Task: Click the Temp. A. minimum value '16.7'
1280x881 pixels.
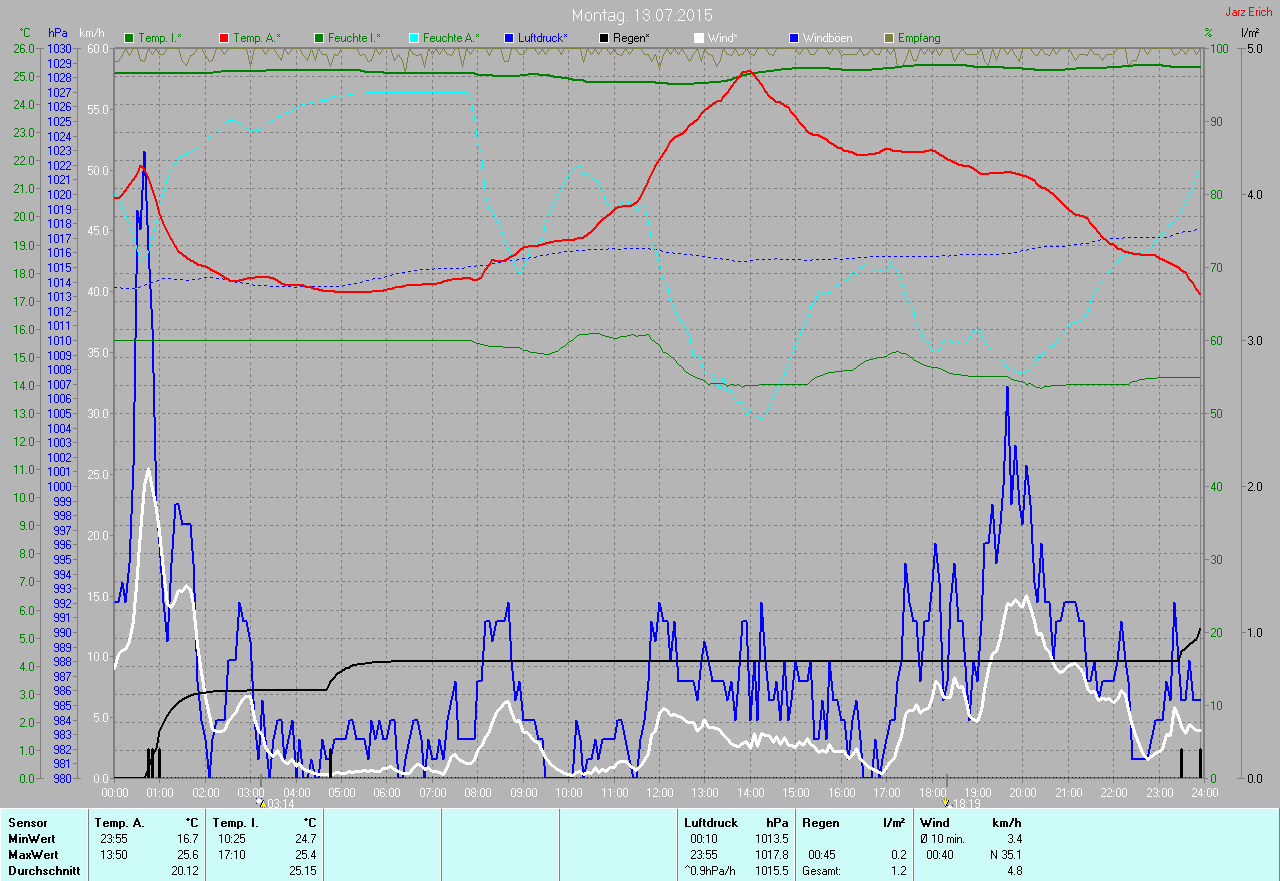Action: [187, 839]
